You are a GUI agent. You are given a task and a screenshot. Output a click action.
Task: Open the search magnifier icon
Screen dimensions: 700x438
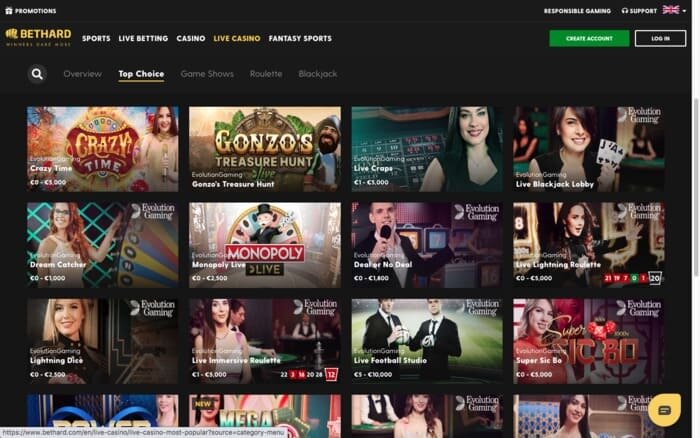(x=37, y=74)
